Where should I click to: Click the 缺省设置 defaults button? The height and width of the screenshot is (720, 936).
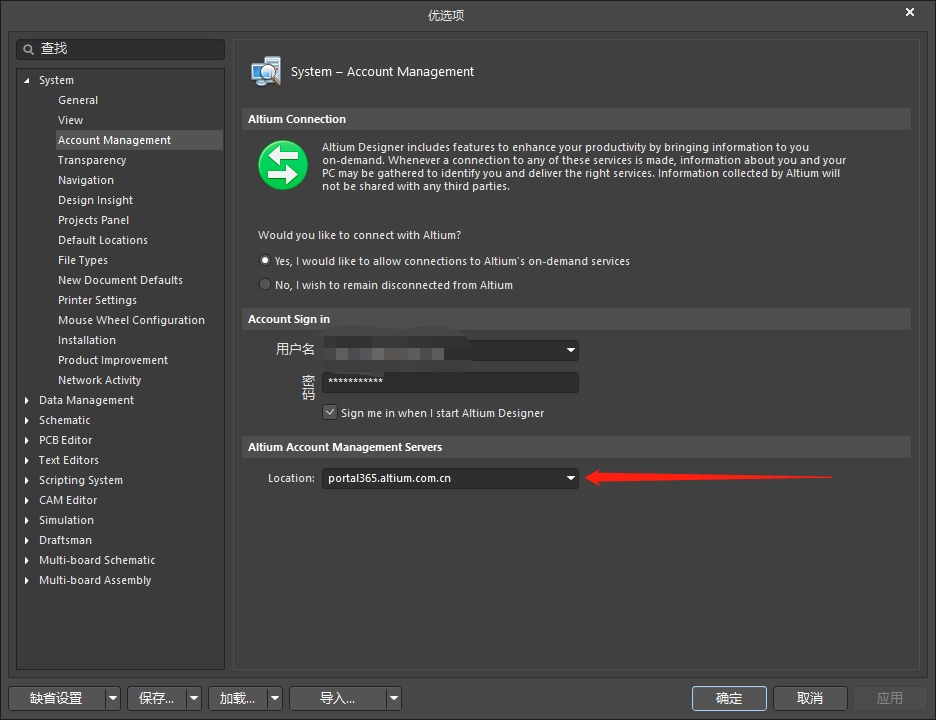(57, 698)
